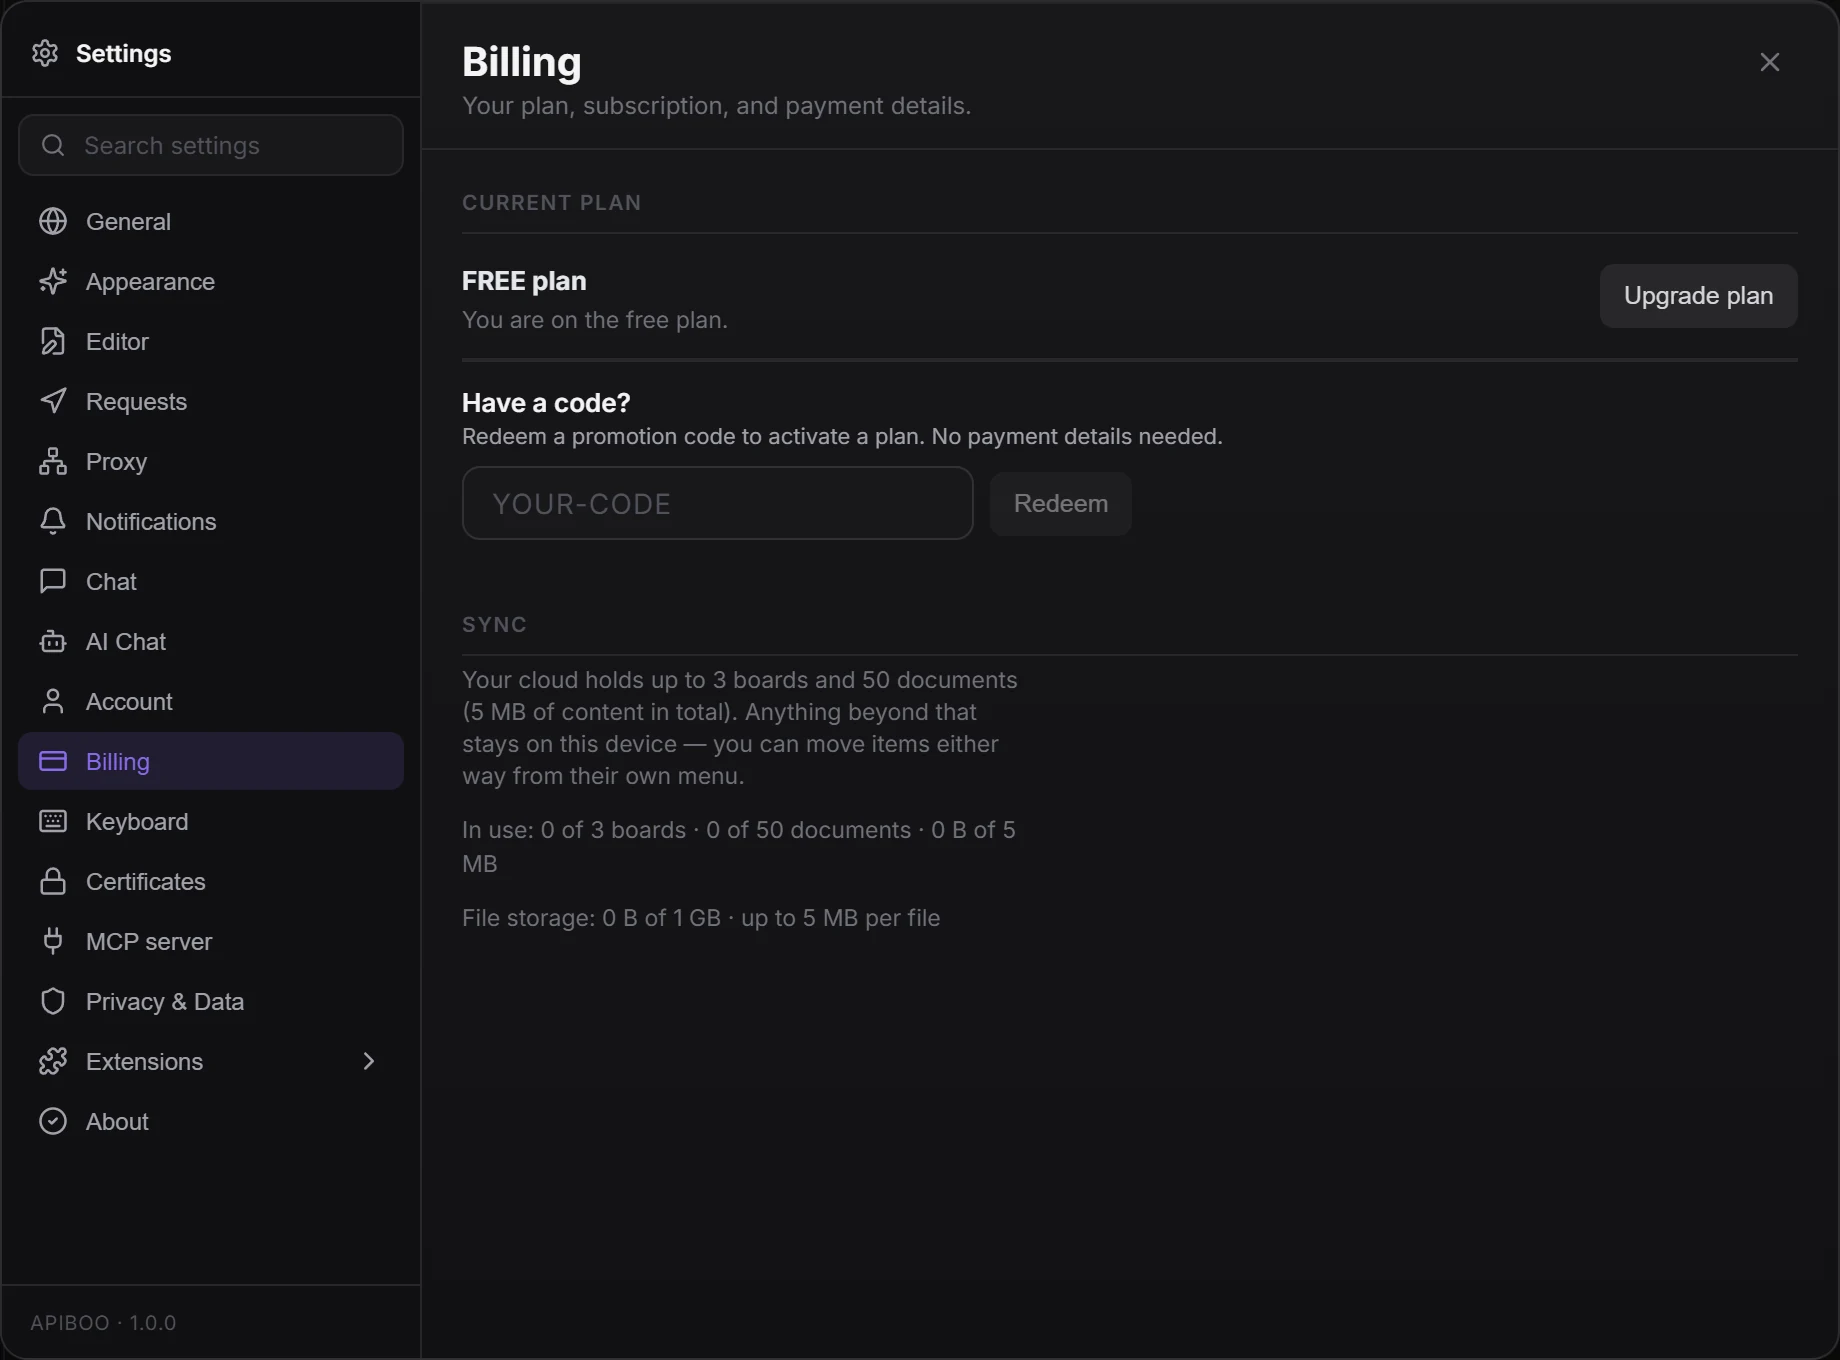The image size is (1840, 1360).
Task: Select Notifications label in sidebar
Action: point(151,522)
